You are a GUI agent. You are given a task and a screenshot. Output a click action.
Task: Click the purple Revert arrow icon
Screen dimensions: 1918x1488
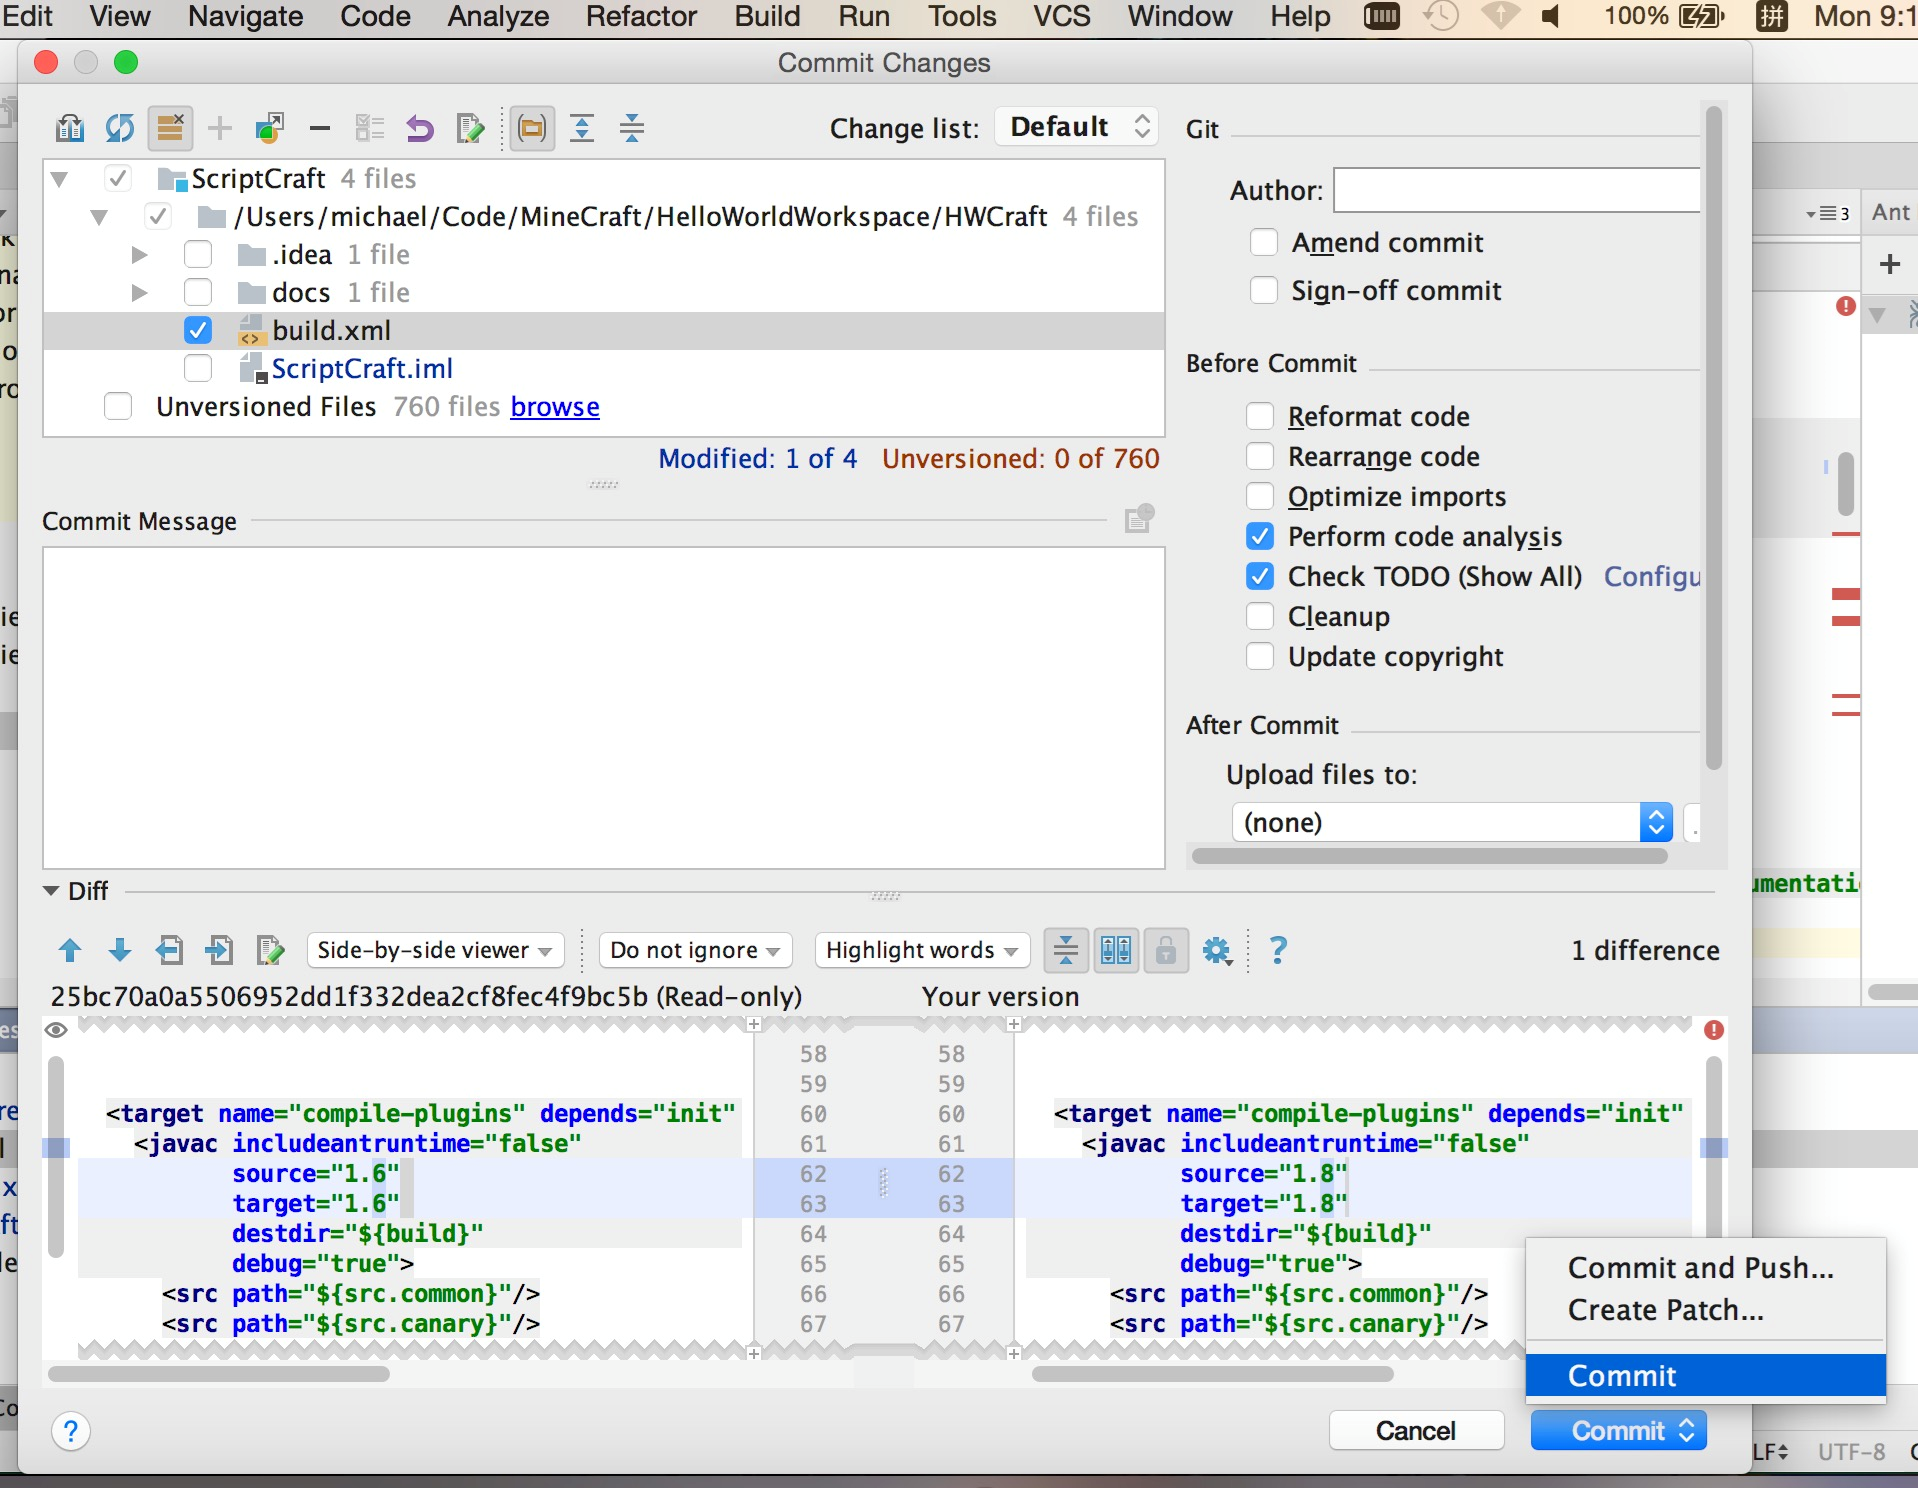pos(420,128)
